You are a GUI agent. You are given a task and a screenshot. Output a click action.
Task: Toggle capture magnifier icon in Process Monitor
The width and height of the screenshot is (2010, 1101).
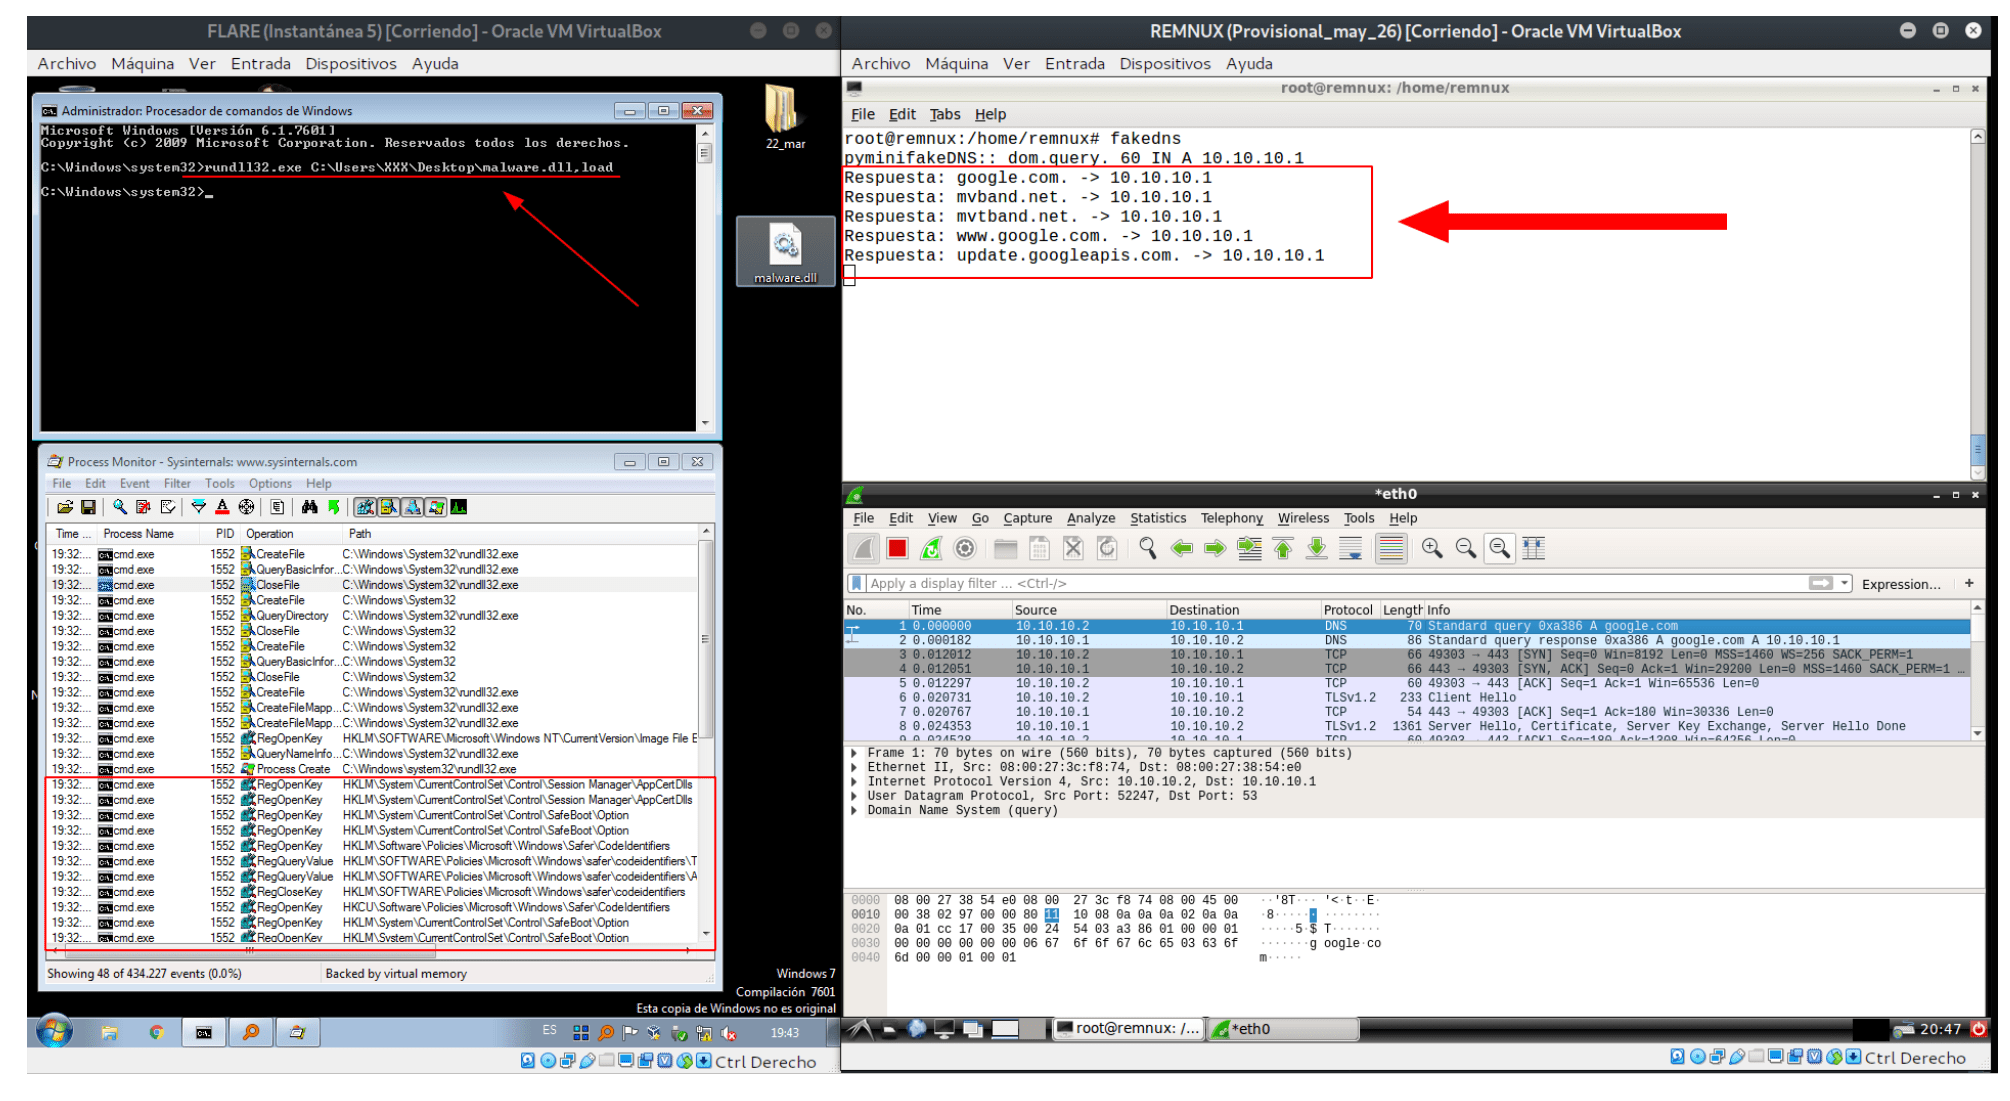(x=120, y=508)
